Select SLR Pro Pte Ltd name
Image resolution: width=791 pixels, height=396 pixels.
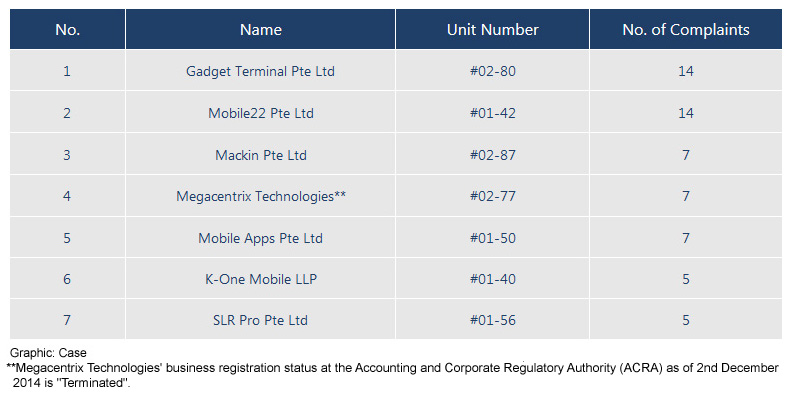(x=260, y=320)
